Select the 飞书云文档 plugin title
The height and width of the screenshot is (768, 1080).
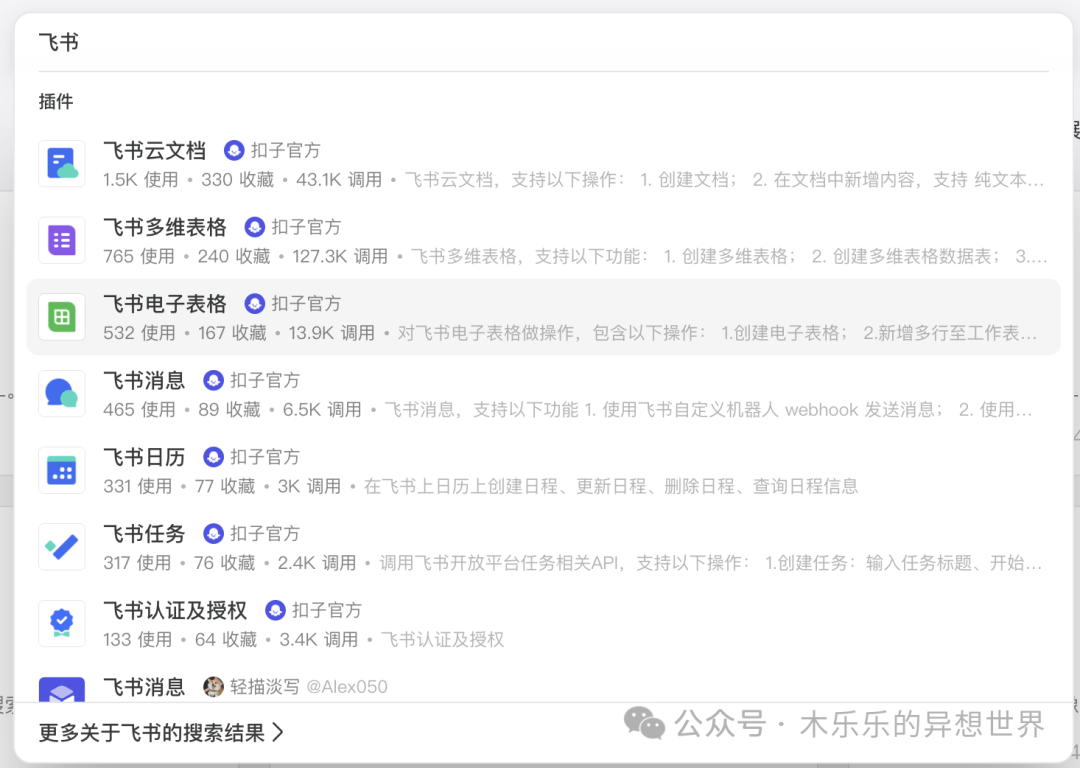click(154, 150)
